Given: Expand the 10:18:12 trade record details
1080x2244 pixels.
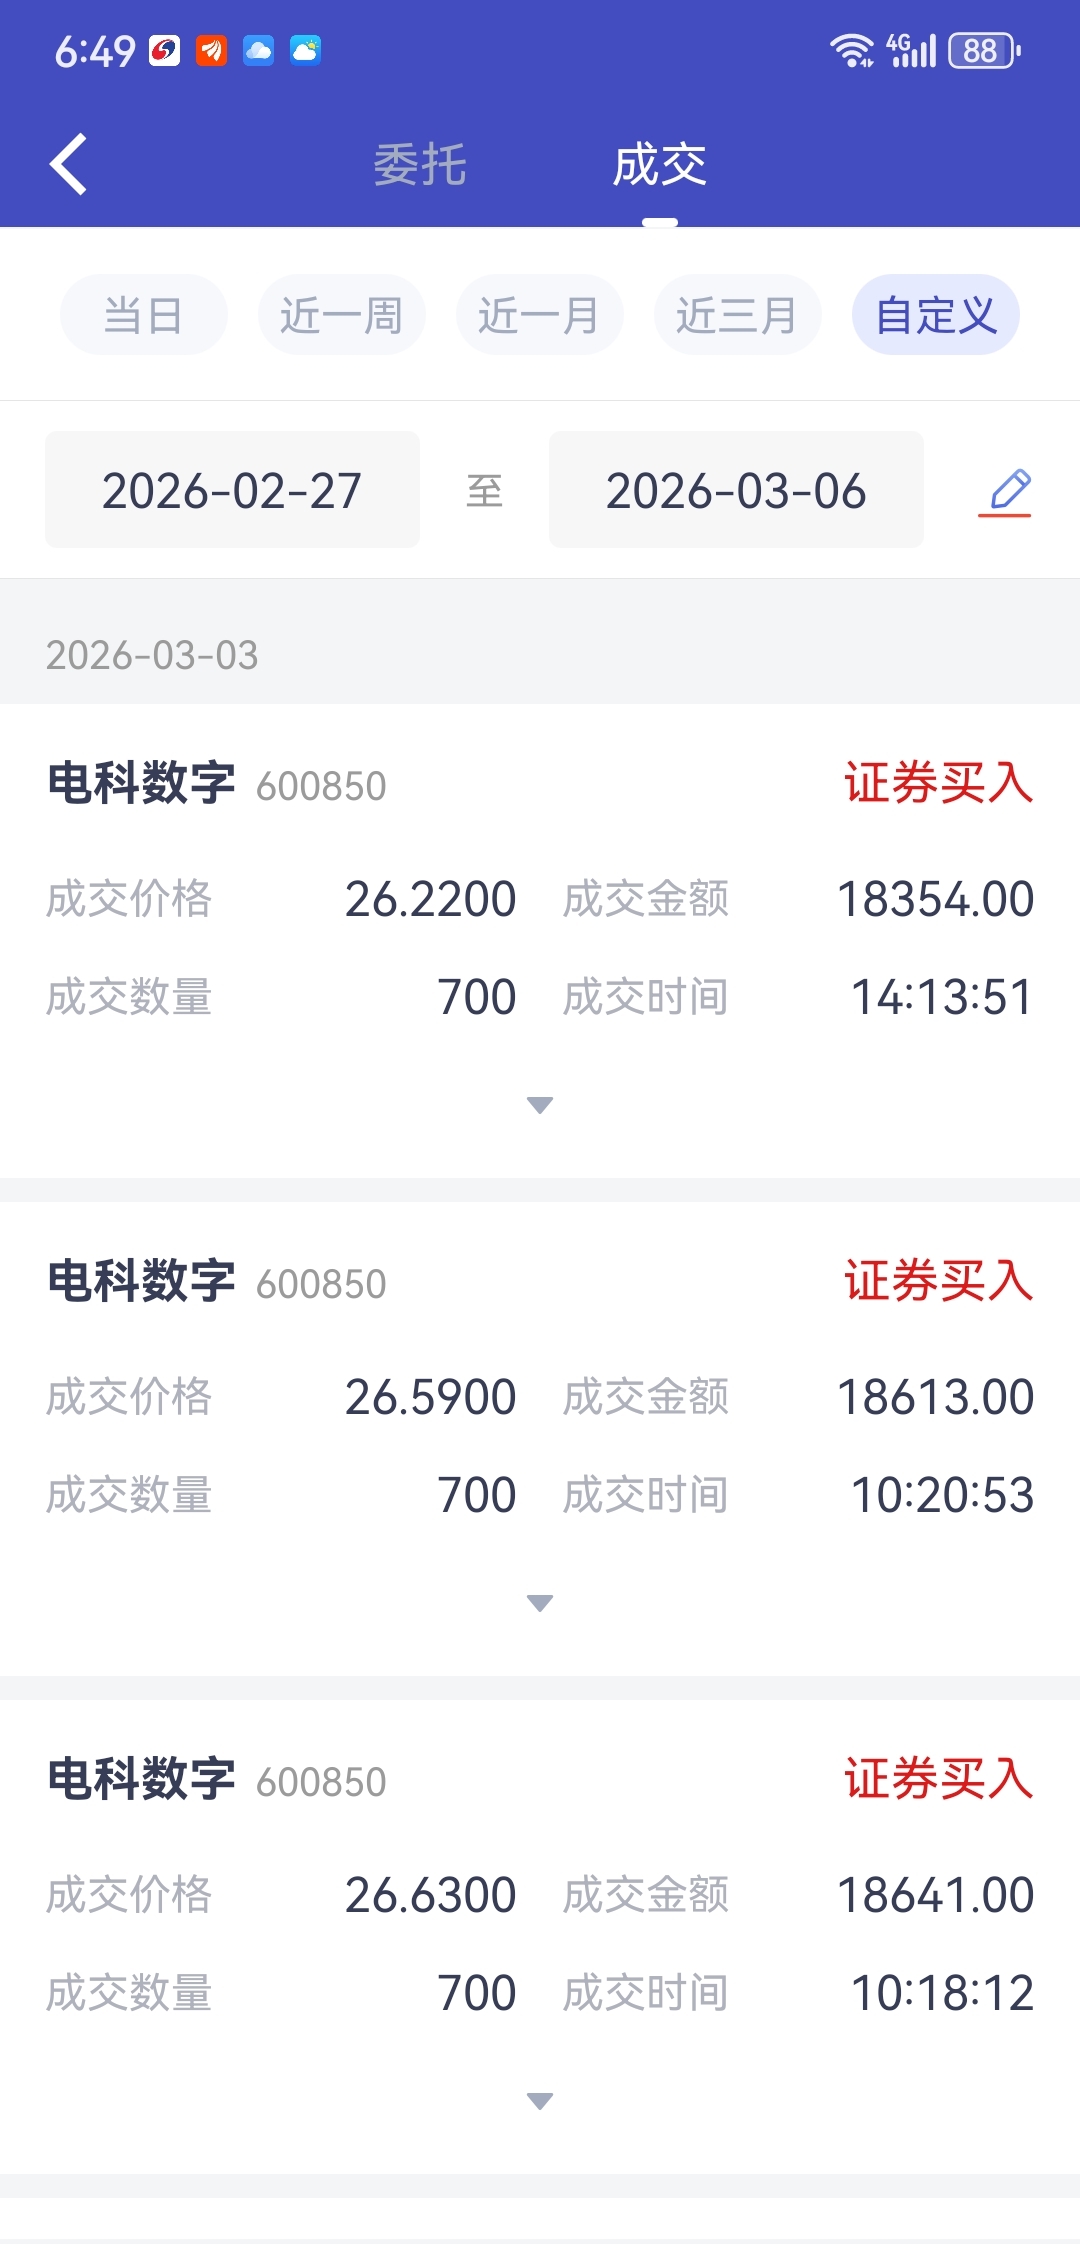Looking at the screenshot, I should click(x=540, y=2101).
